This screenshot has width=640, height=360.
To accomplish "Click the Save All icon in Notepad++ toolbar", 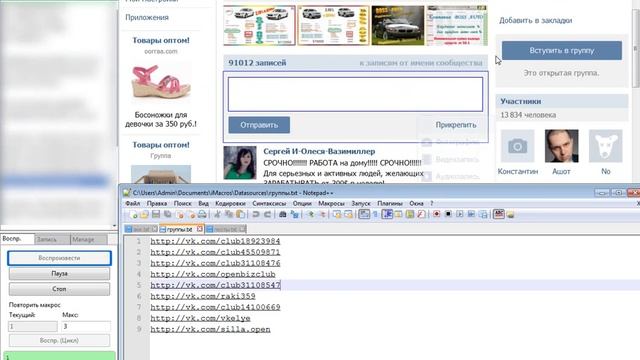I will [x=168, y=214].
